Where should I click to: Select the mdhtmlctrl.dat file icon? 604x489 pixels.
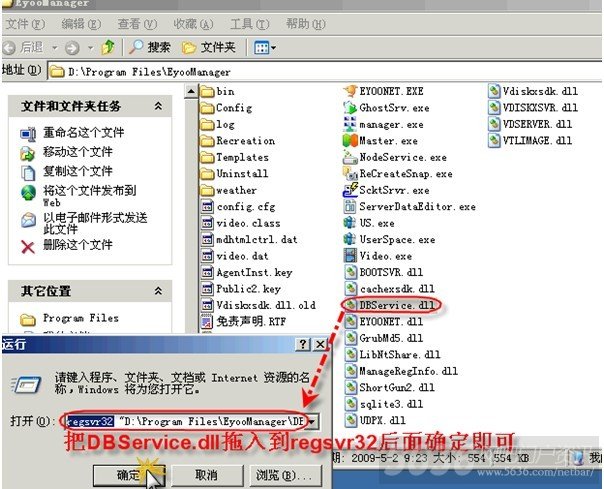tap(207, 240)
